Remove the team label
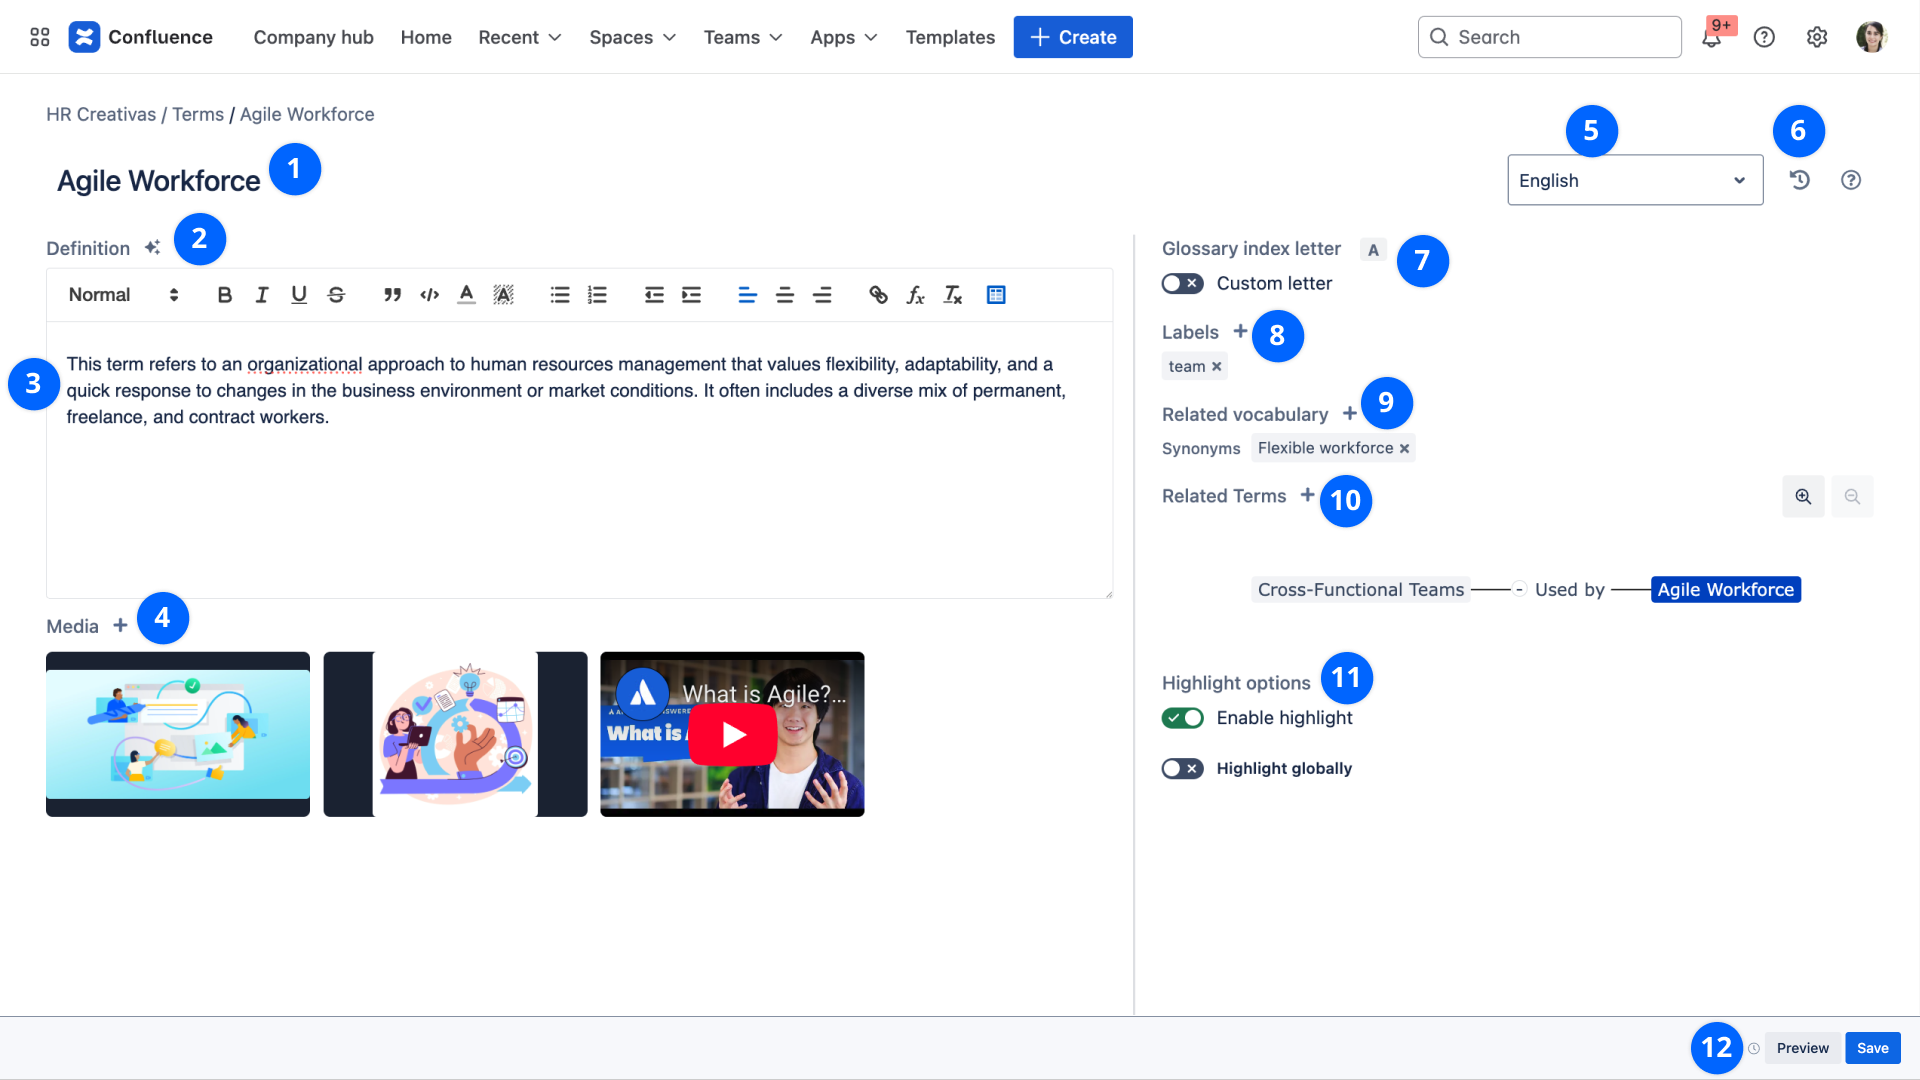1920x1080 pixels. click(1217, 367)
